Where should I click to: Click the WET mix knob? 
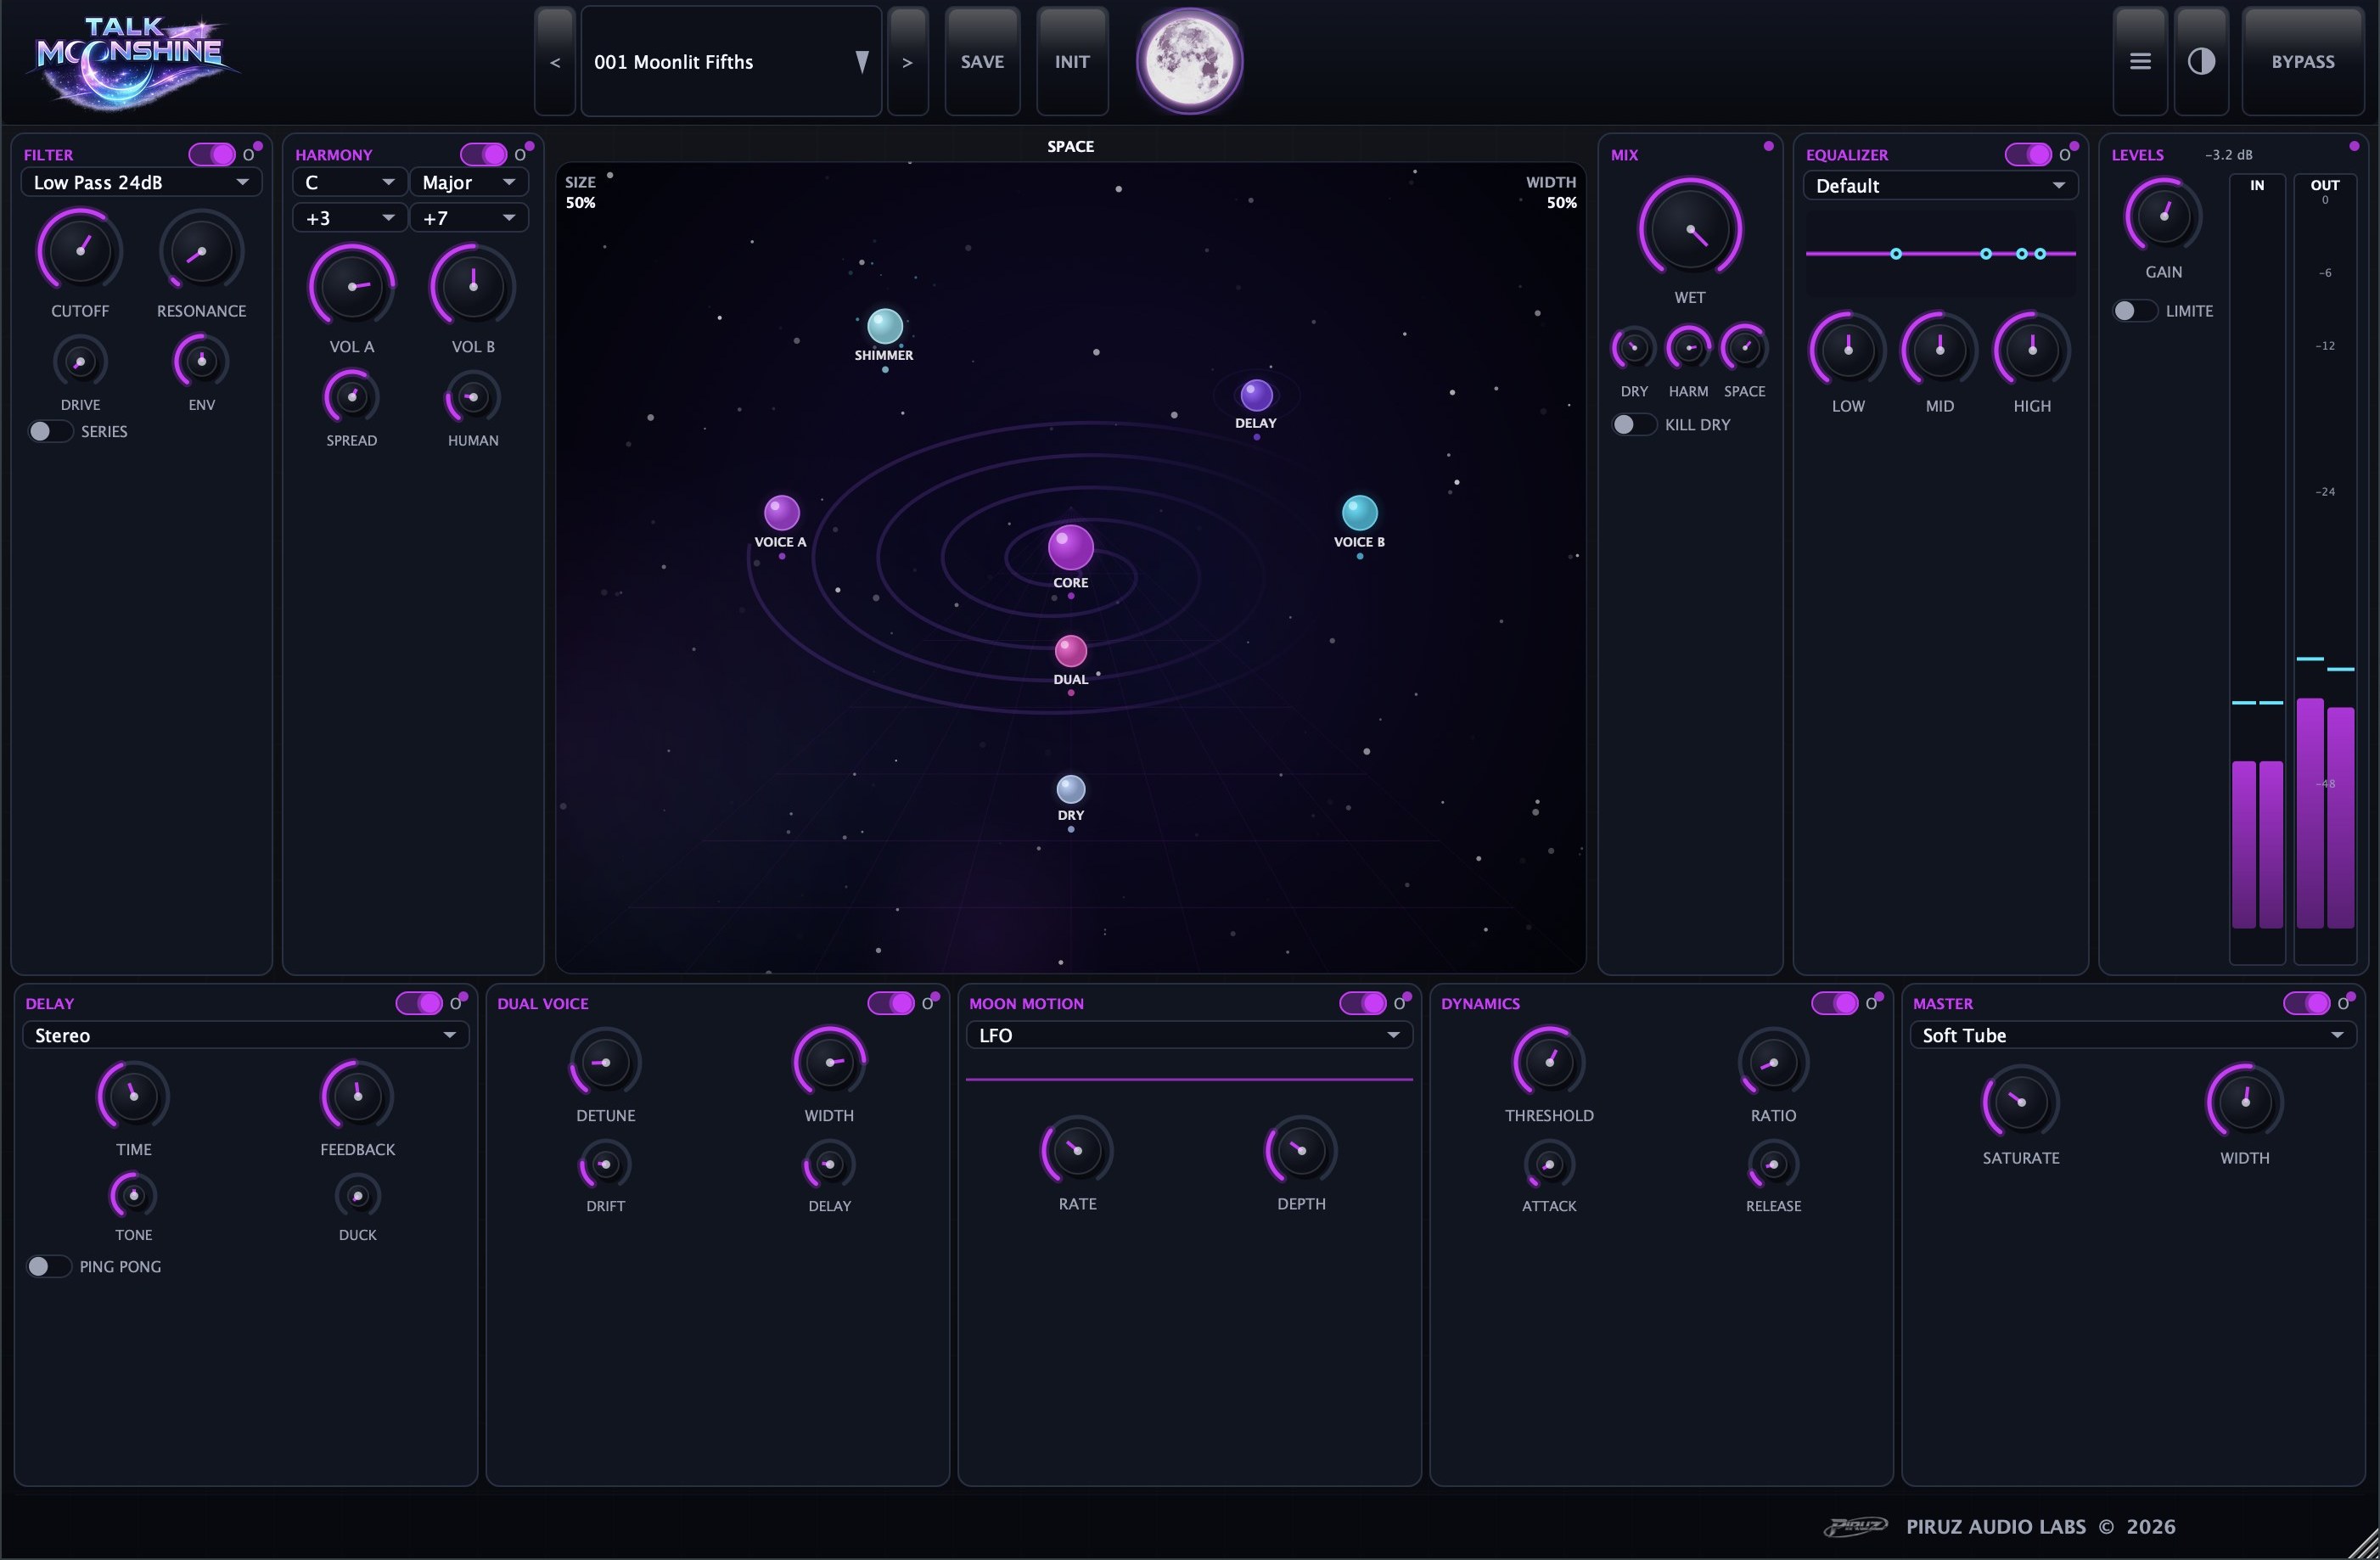(x=1690, y=230)
